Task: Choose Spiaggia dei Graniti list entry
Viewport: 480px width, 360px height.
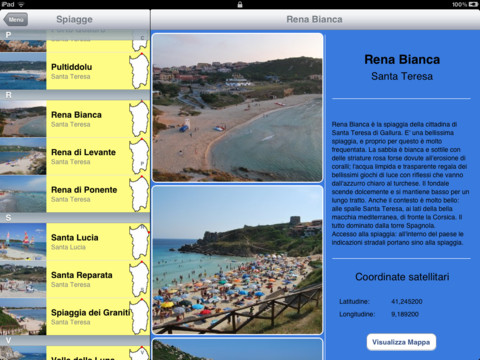Action: click(x=75, y=317)
